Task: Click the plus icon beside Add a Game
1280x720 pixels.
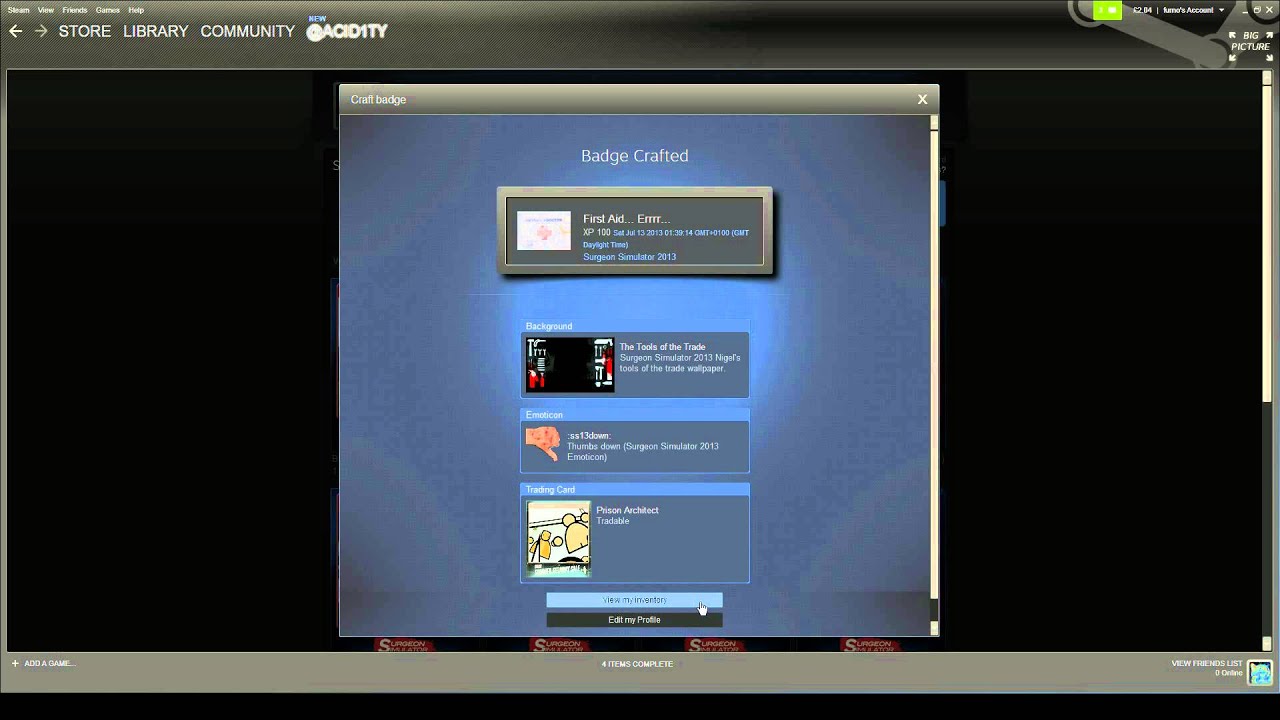Action: click(x=15, y=663)
